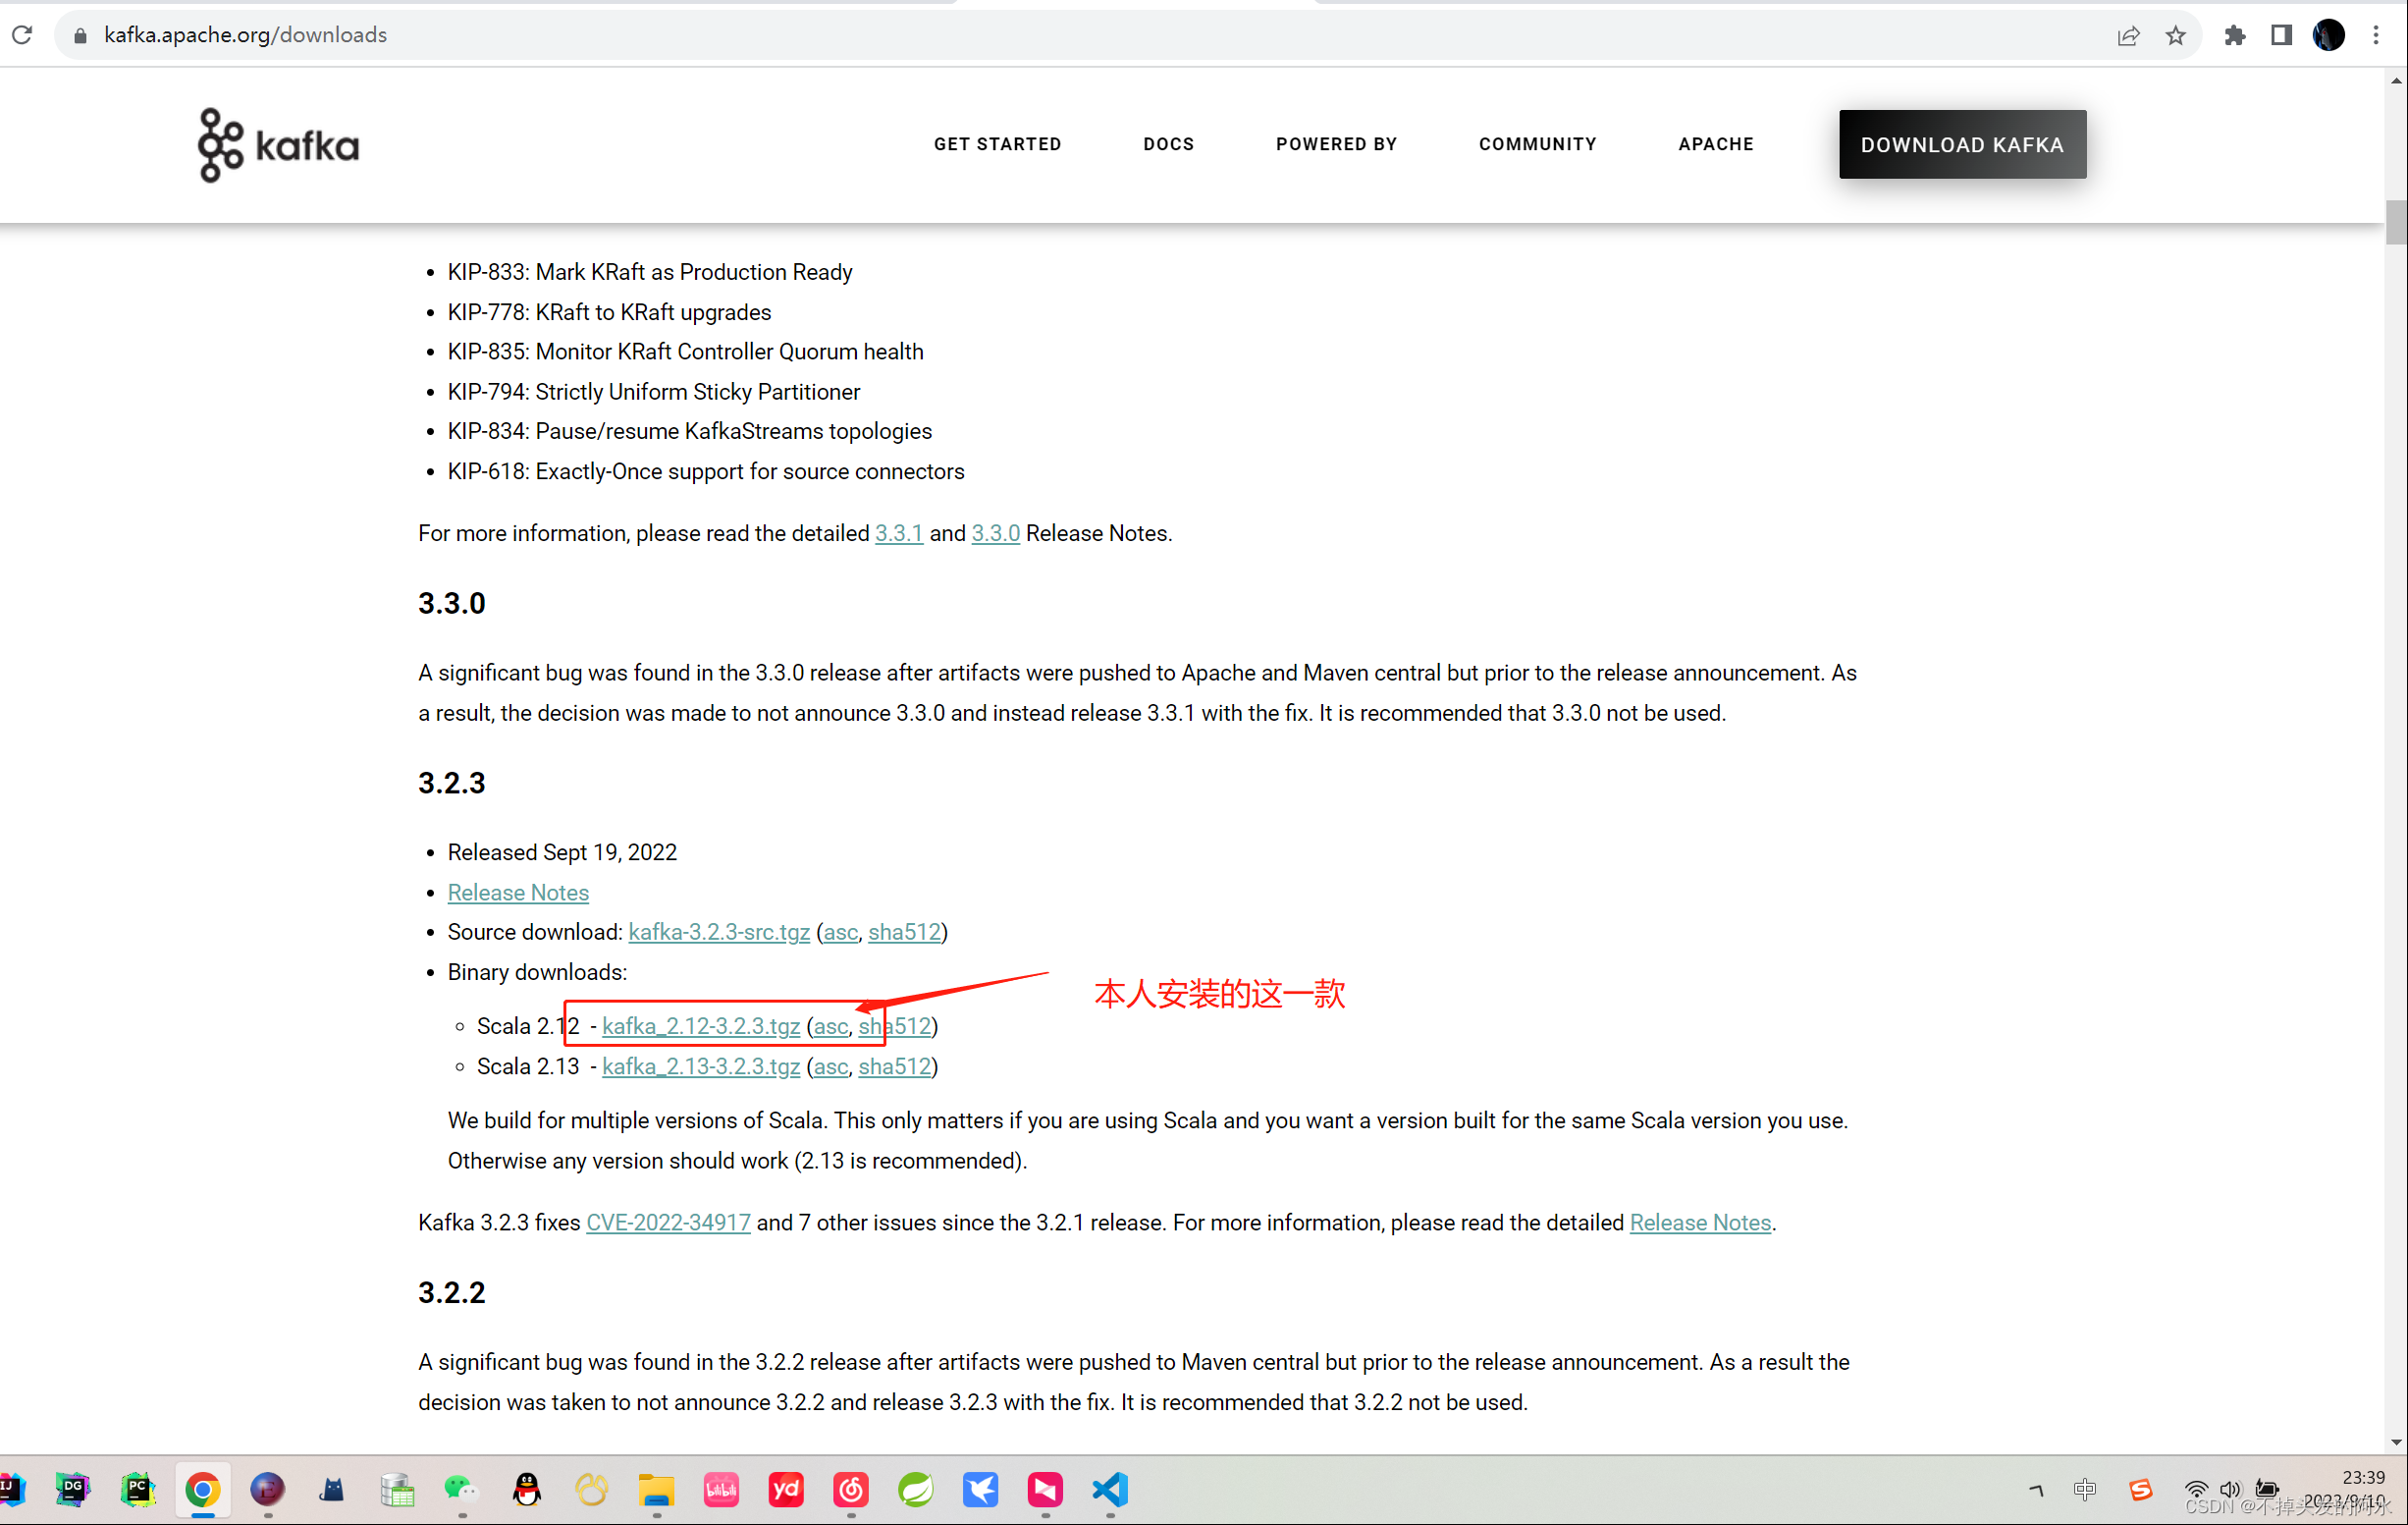Open the APACHE menu
The width and height of the screenshot is (2408, 1525).
coord(1716,144)
